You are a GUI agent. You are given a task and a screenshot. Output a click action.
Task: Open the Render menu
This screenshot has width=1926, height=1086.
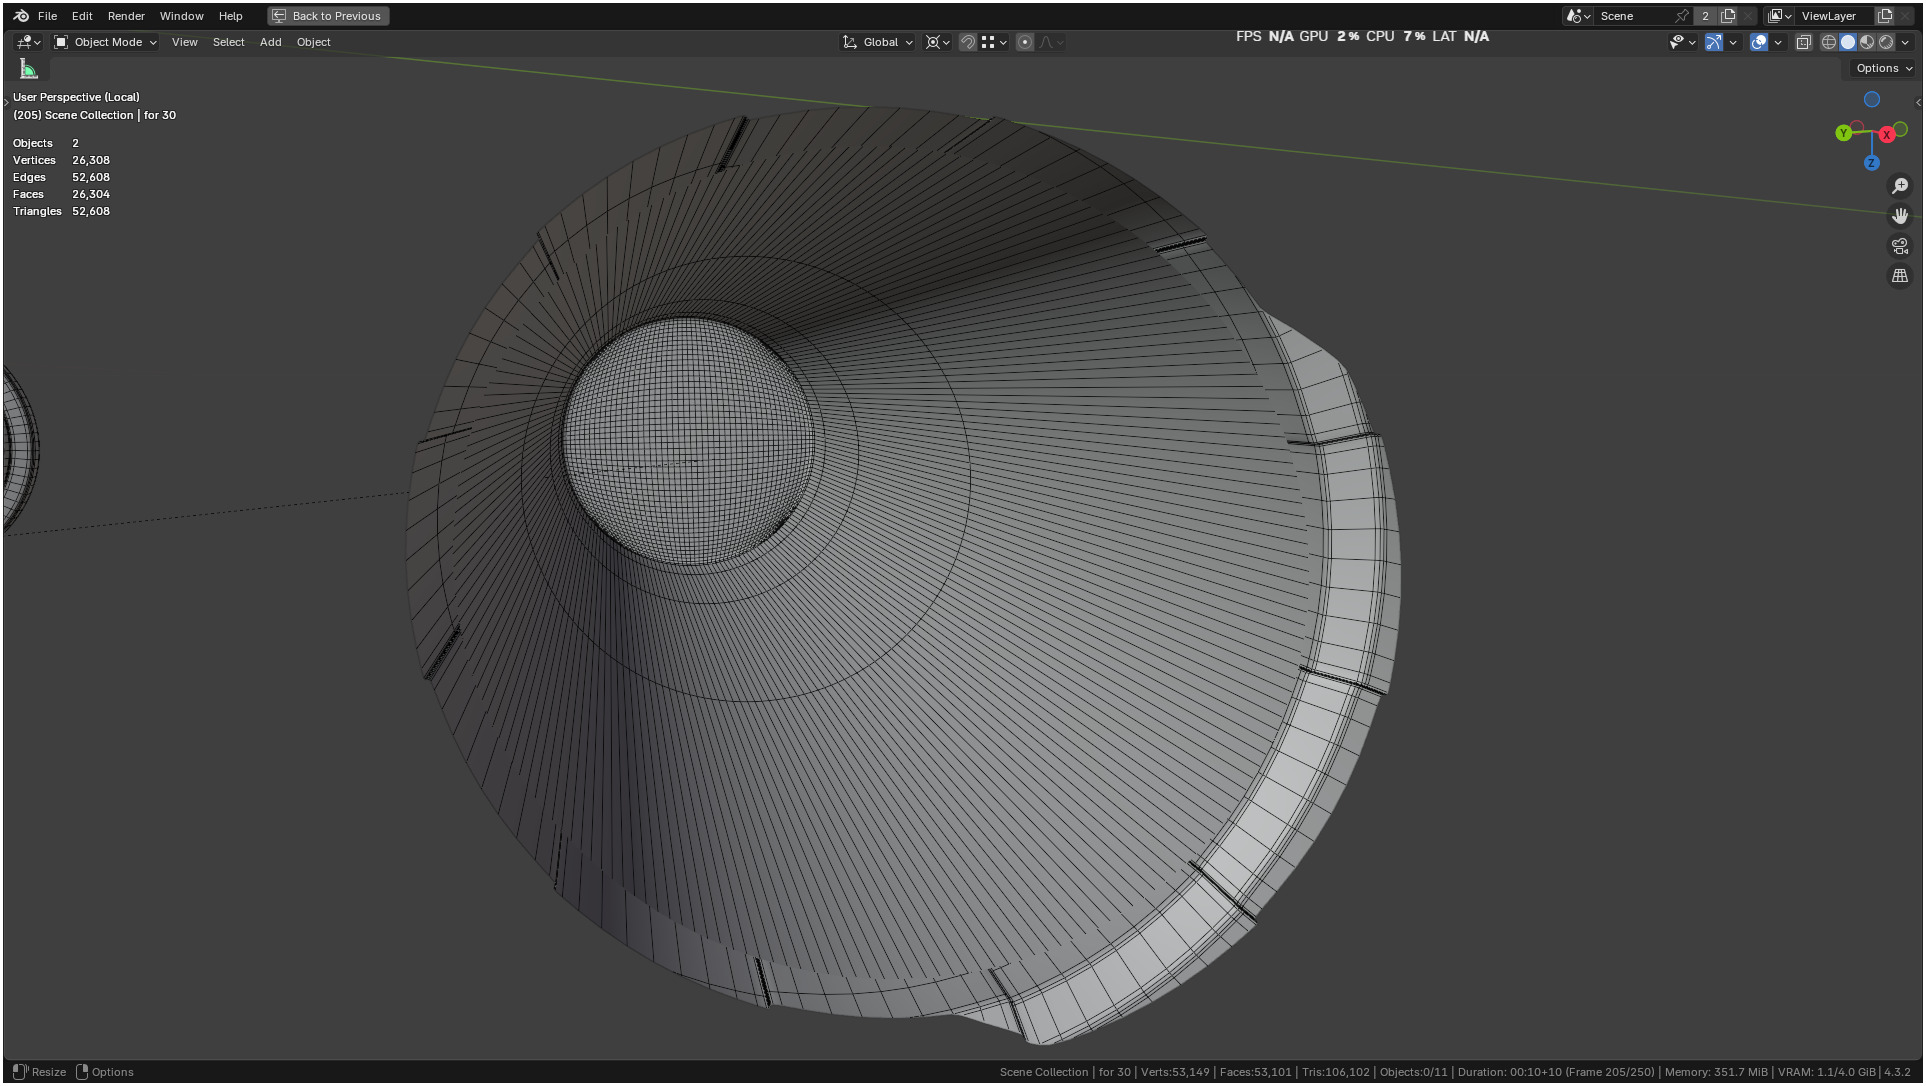(x=126, y=16)
